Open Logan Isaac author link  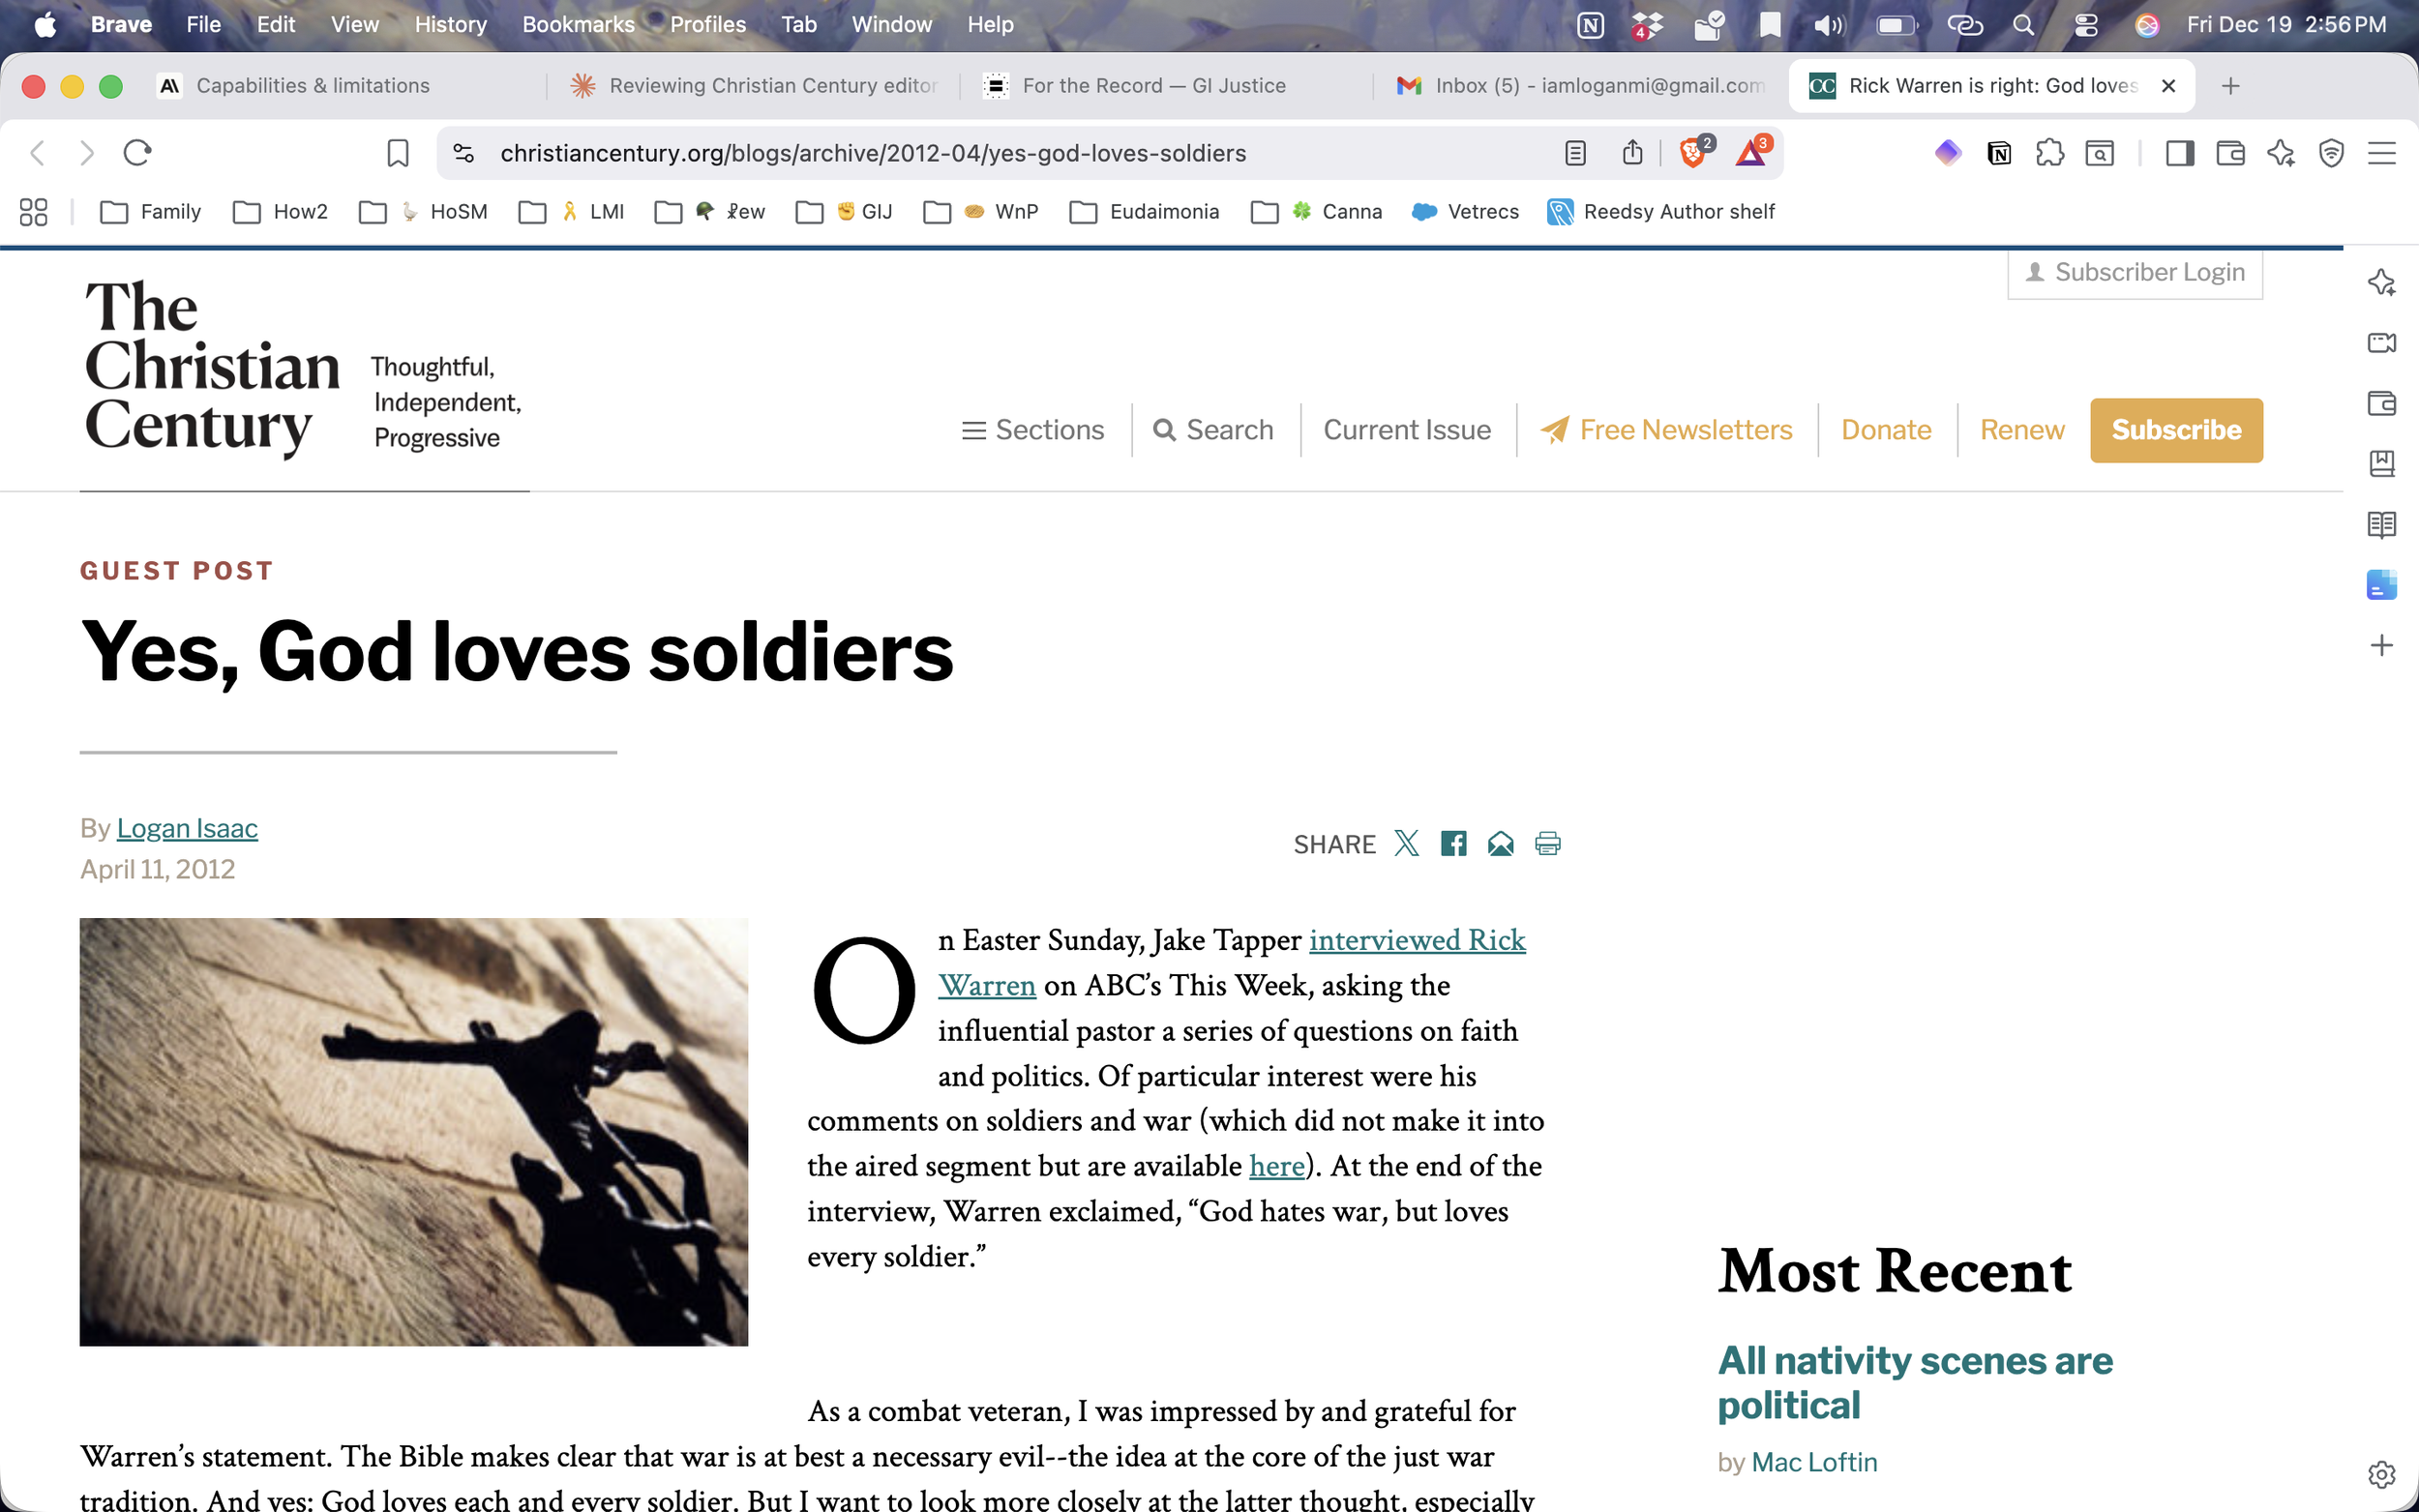[x=187, y=828]
